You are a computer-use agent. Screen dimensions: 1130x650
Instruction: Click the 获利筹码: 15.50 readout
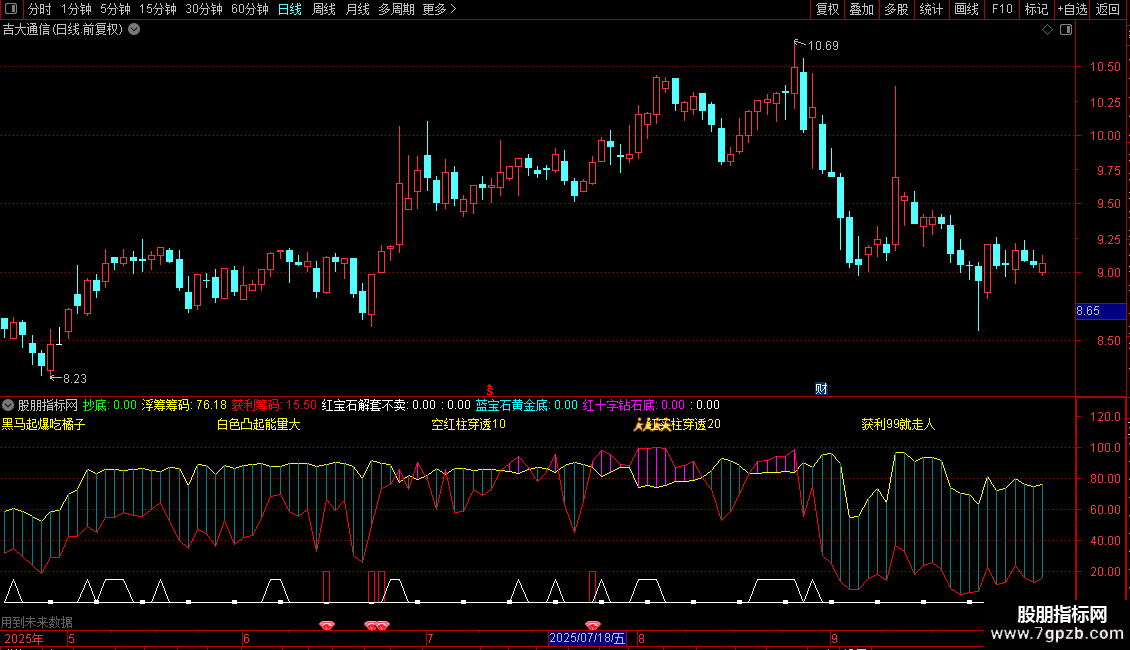(274, 405)
